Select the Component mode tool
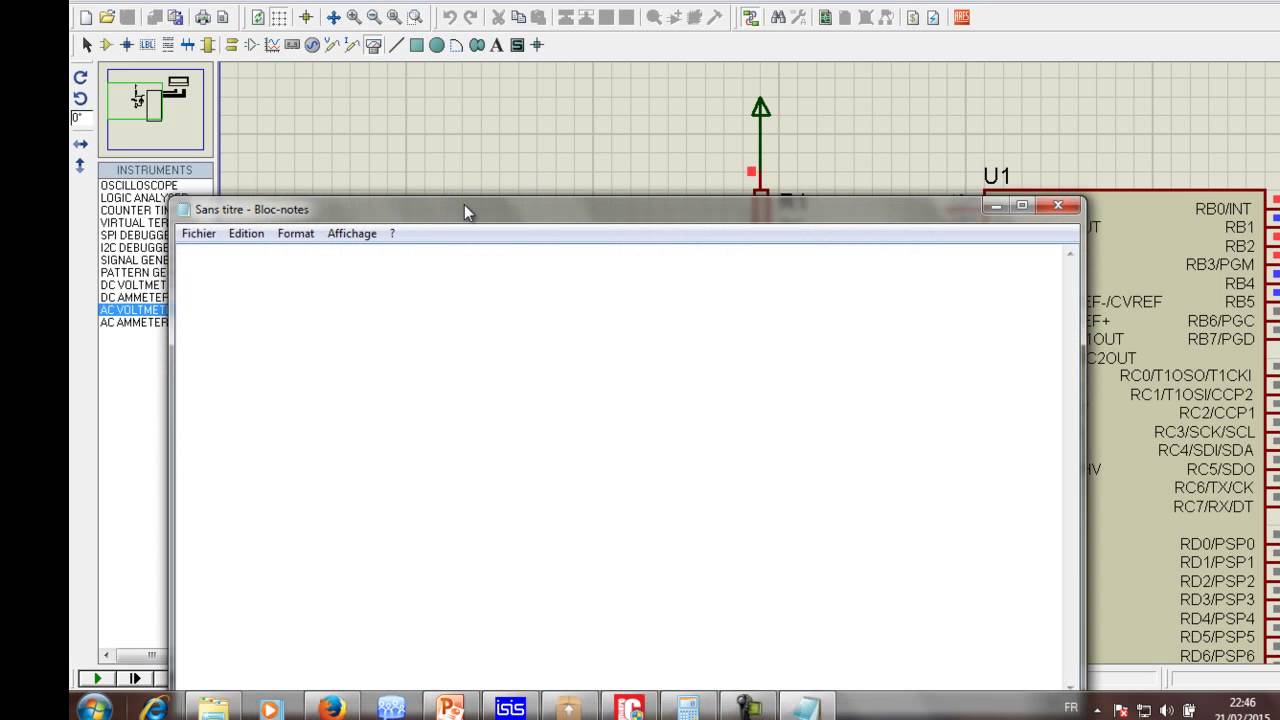 [x=106, y=45]
